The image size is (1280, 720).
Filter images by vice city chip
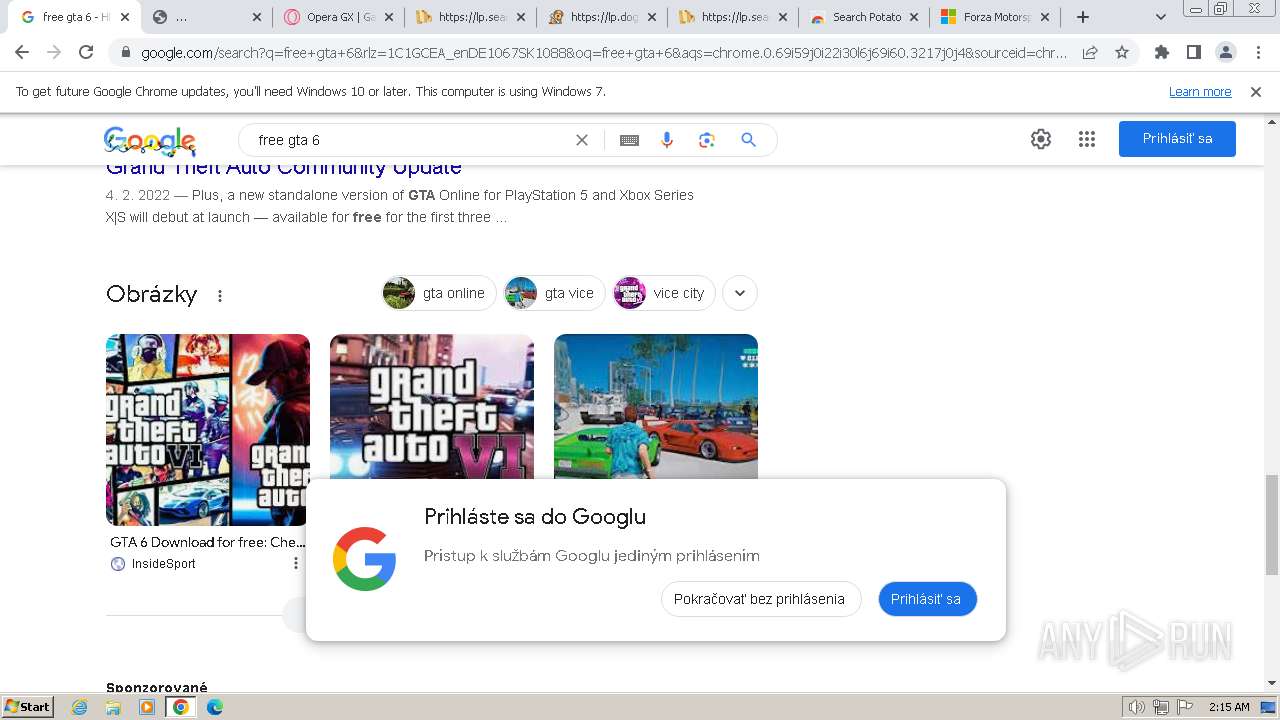664,293
